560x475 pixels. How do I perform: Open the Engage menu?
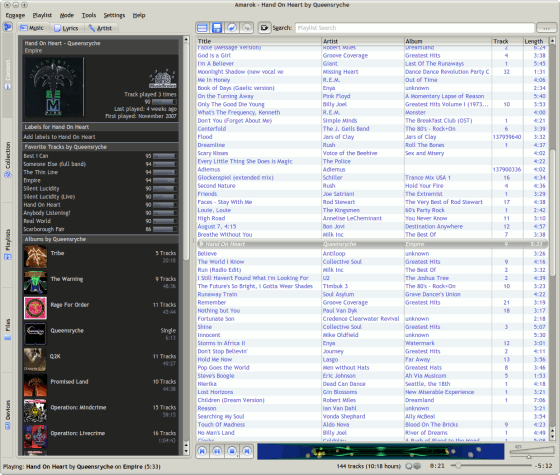[x=15, y=15]
